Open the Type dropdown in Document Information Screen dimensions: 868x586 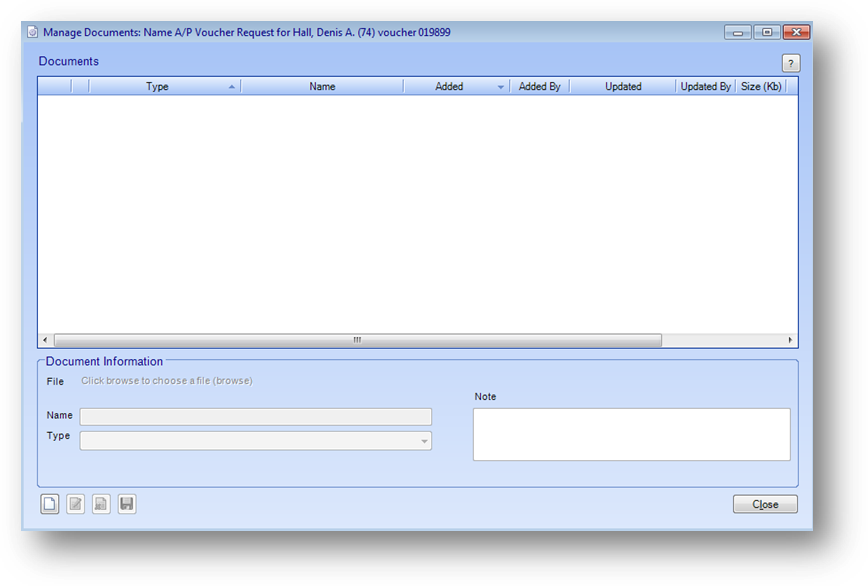[423, 441]
